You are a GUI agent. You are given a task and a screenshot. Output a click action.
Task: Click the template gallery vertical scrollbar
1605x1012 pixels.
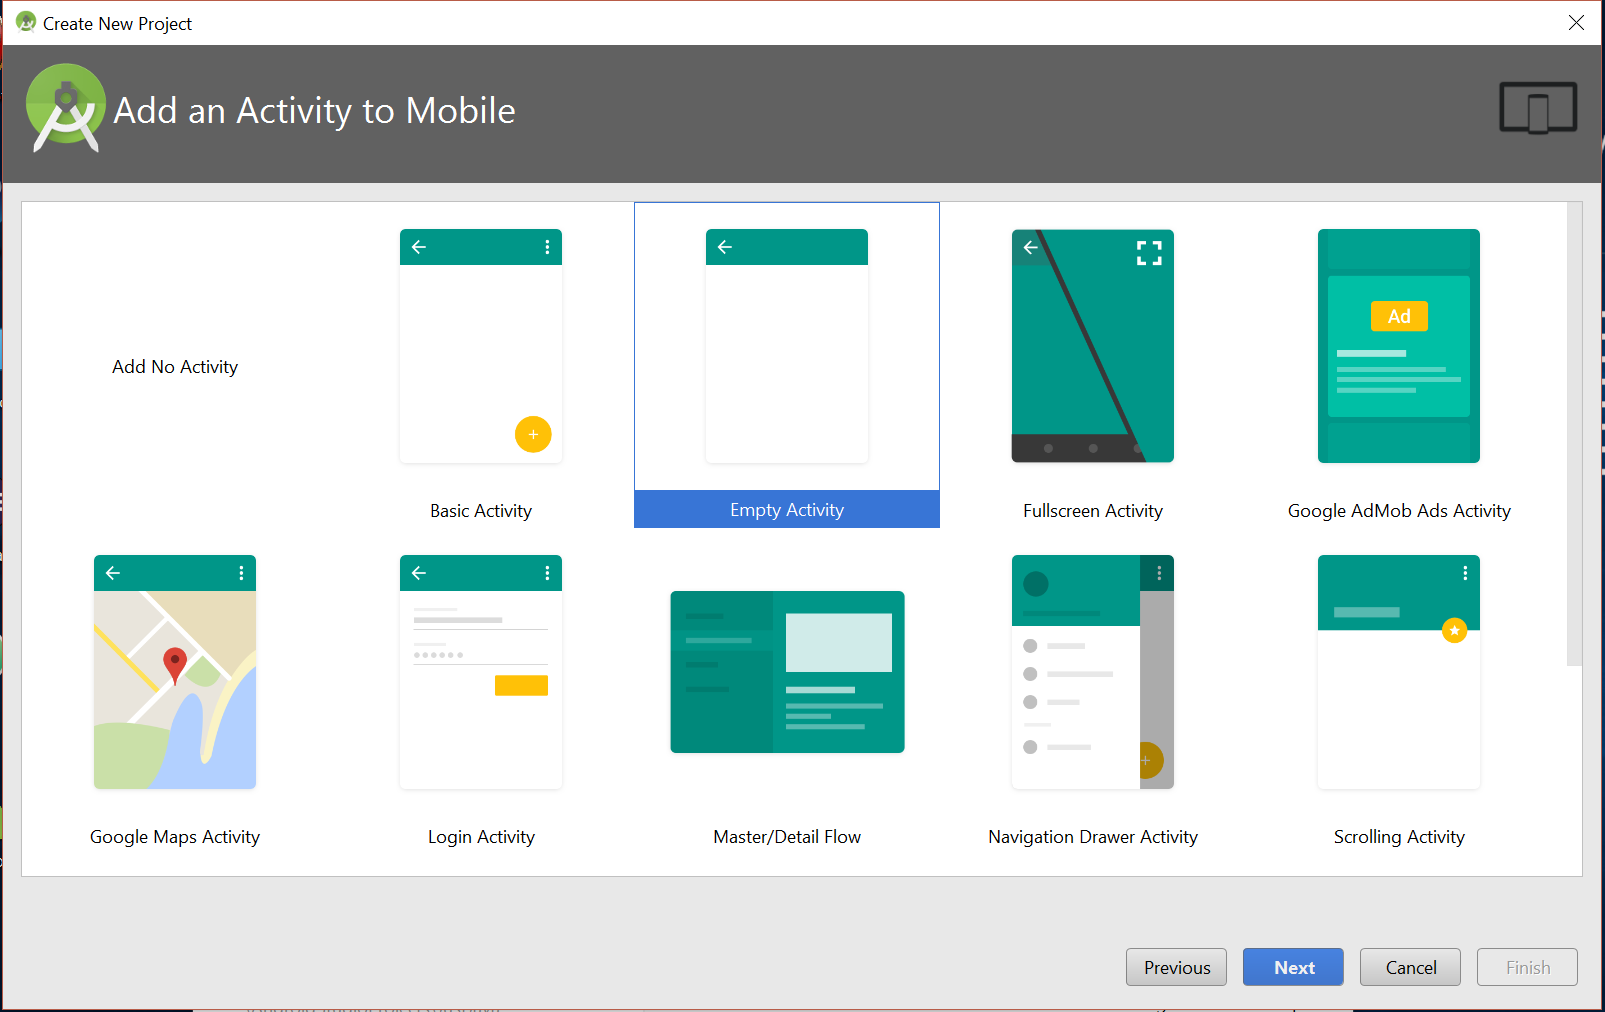[1574, 434]
